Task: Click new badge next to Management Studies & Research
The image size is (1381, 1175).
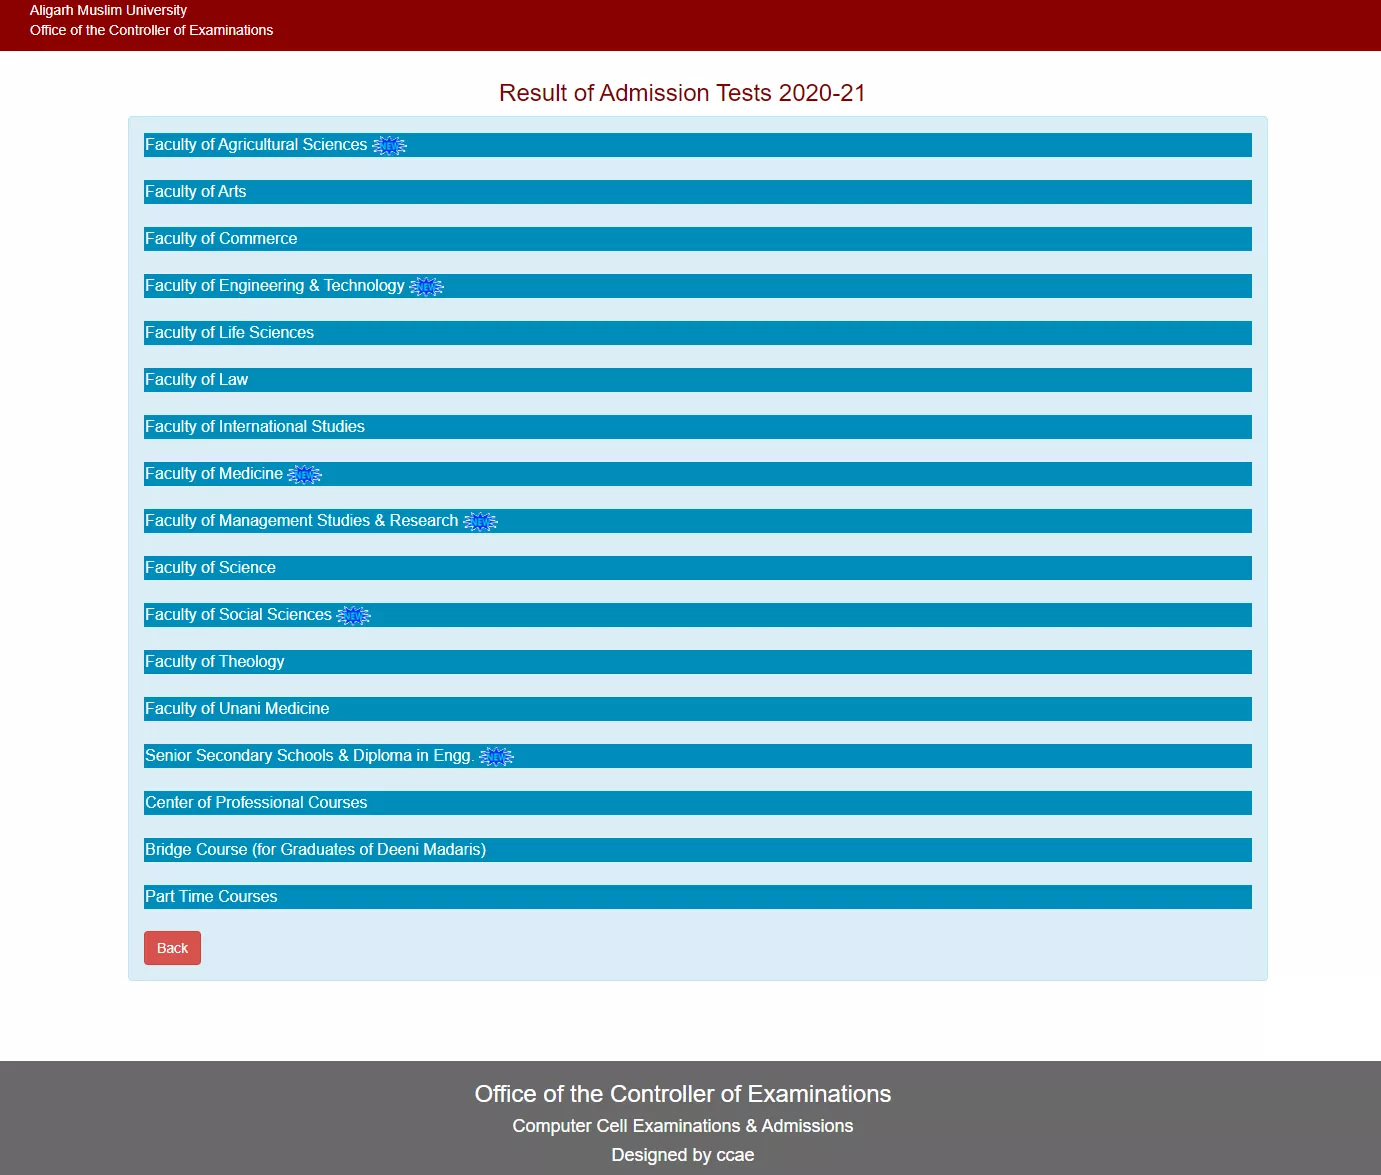Action: pos(480,522)
